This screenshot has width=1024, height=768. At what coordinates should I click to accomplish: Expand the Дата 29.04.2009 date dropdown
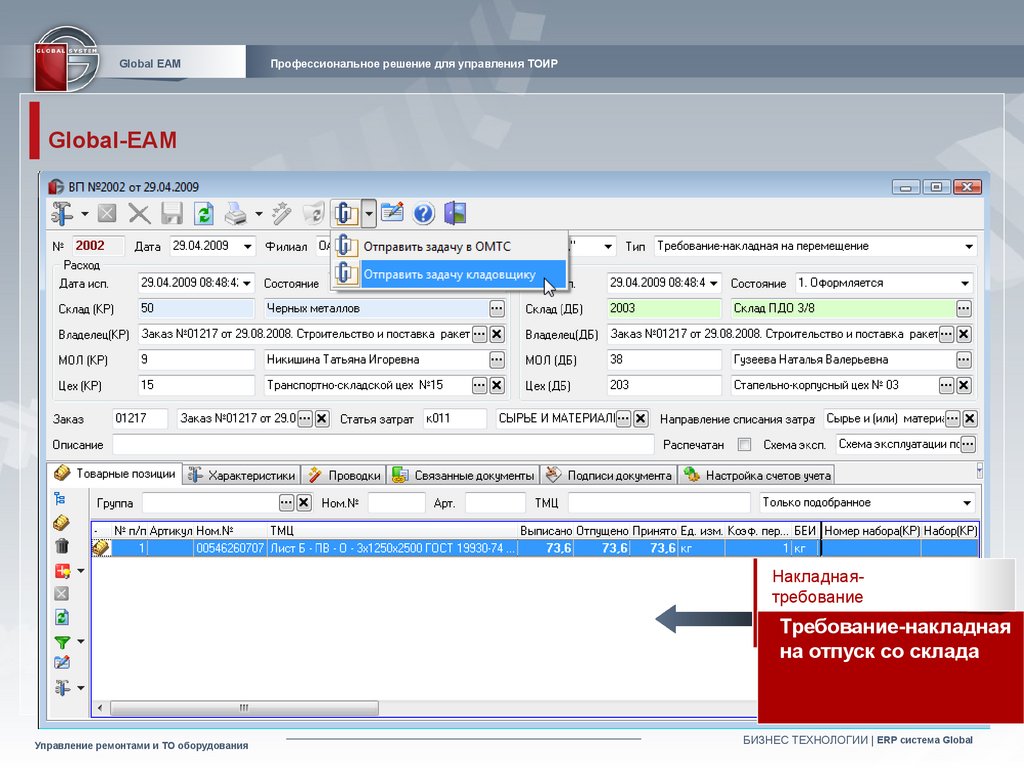coord(248,247)
